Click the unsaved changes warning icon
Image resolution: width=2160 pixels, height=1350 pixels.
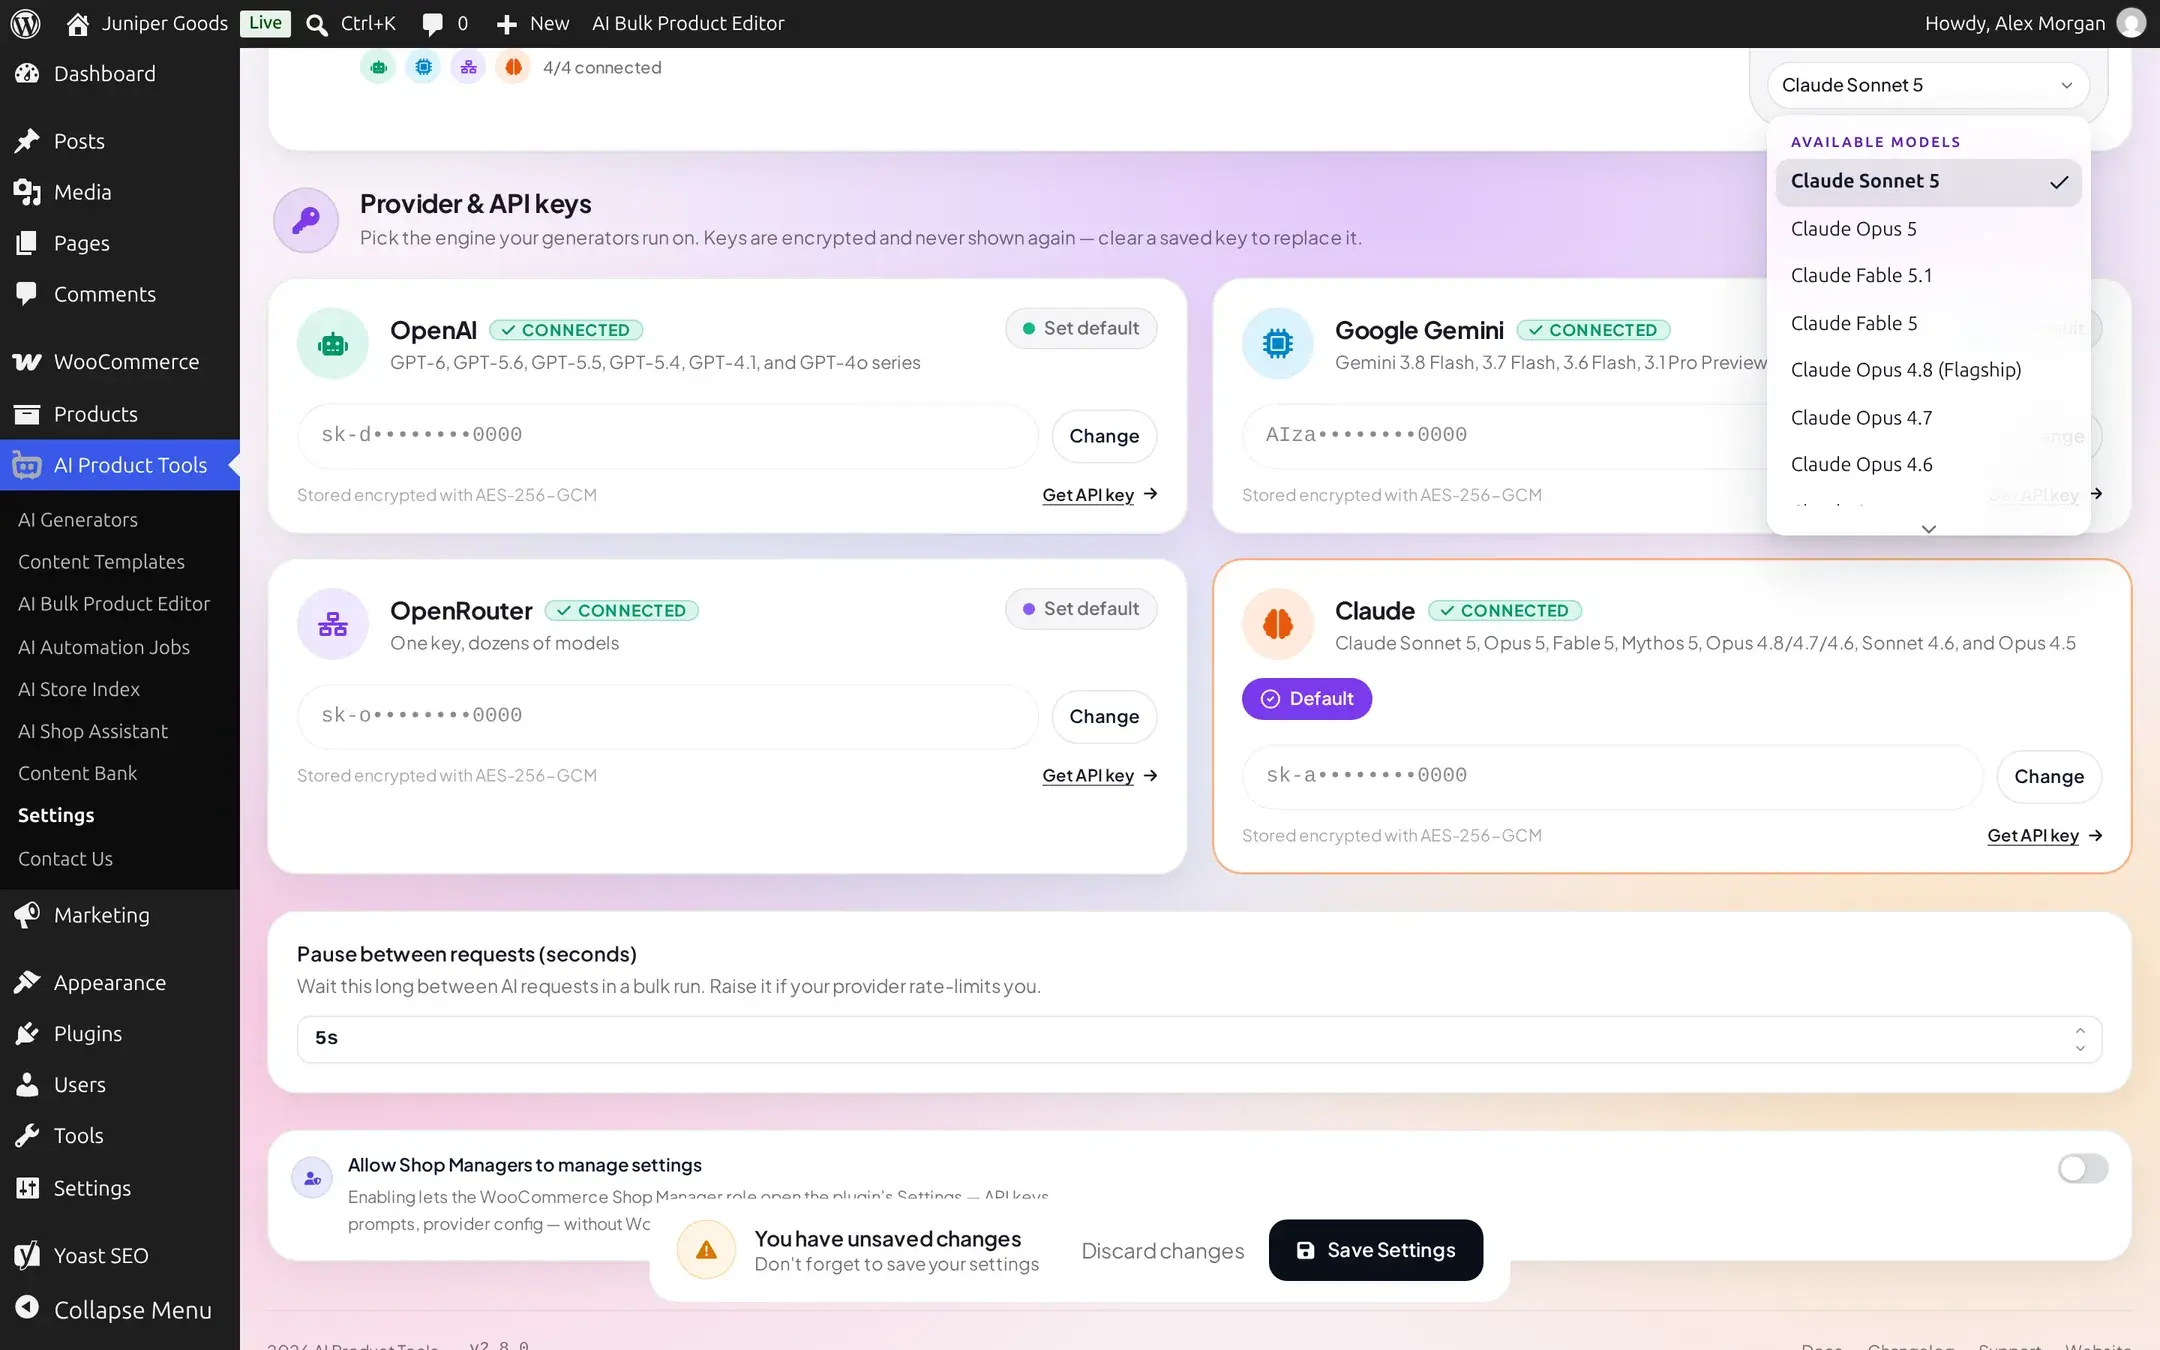tap(706, 1250)
